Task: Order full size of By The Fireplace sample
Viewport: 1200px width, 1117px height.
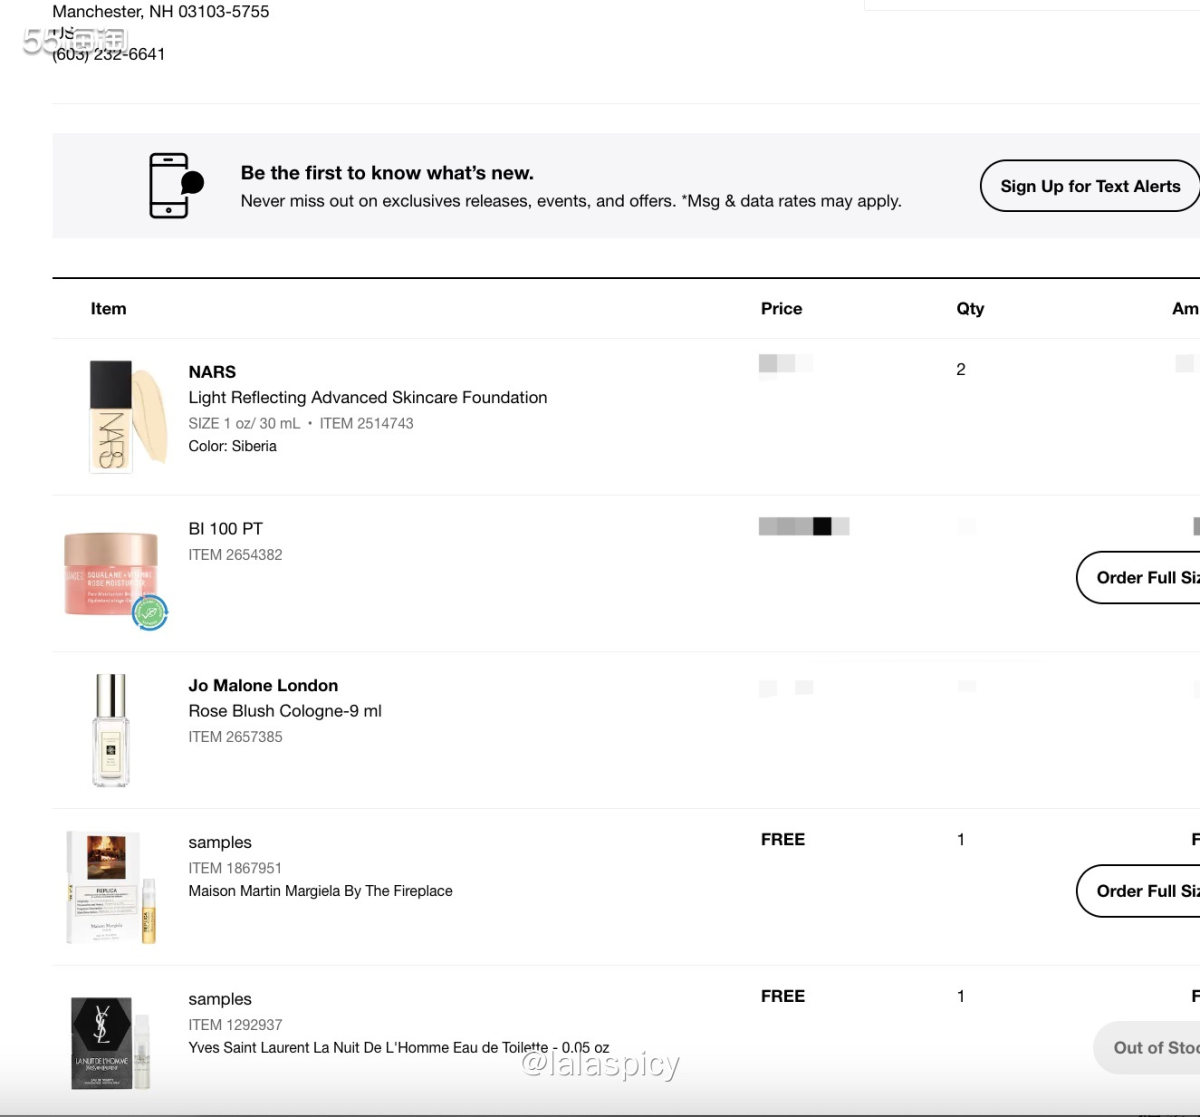Action: coord(1140,891)
